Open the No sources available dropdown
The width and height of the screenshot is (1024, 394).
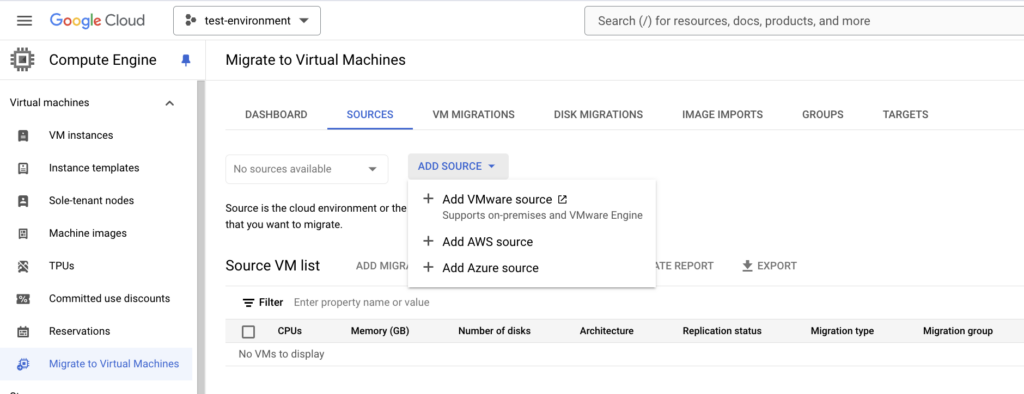click(x=307, y=169)
